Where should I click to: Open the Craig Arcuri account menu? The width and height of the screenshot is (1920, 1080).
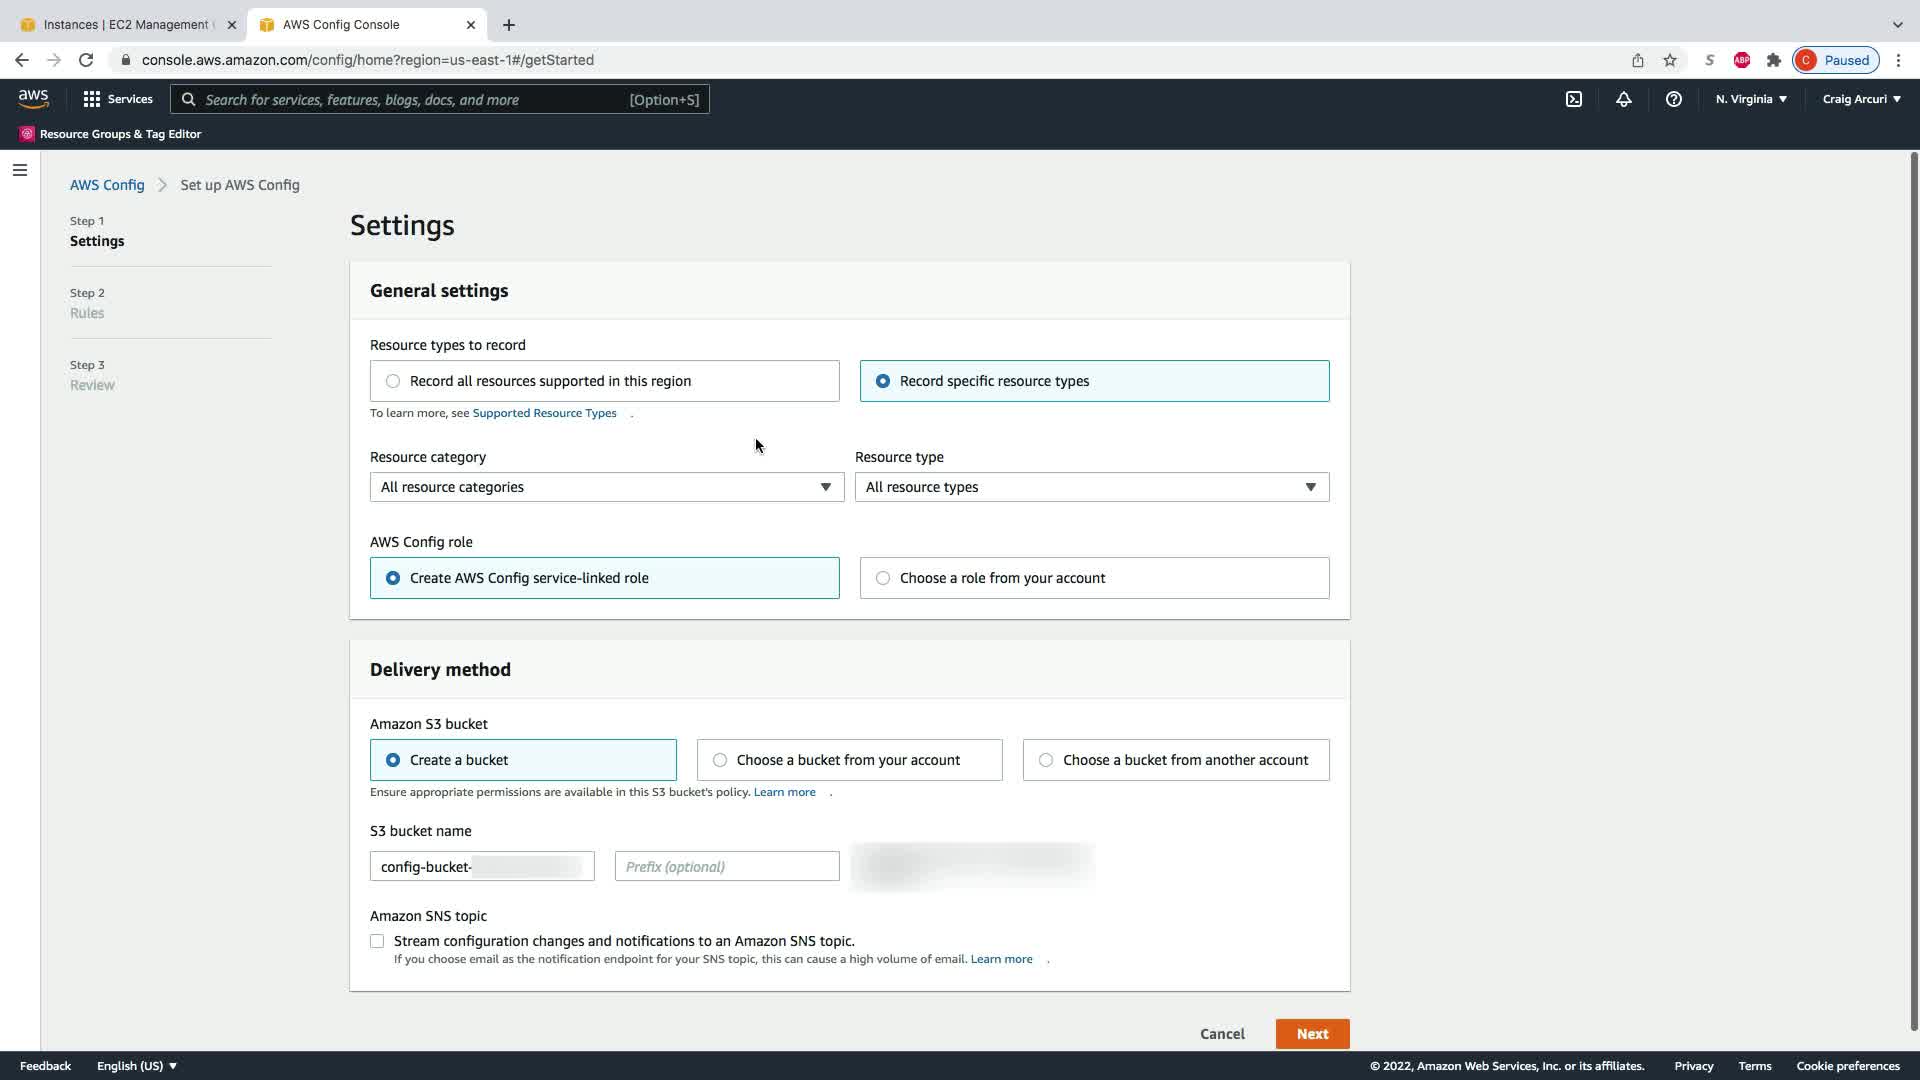(x=1861, y=99)
